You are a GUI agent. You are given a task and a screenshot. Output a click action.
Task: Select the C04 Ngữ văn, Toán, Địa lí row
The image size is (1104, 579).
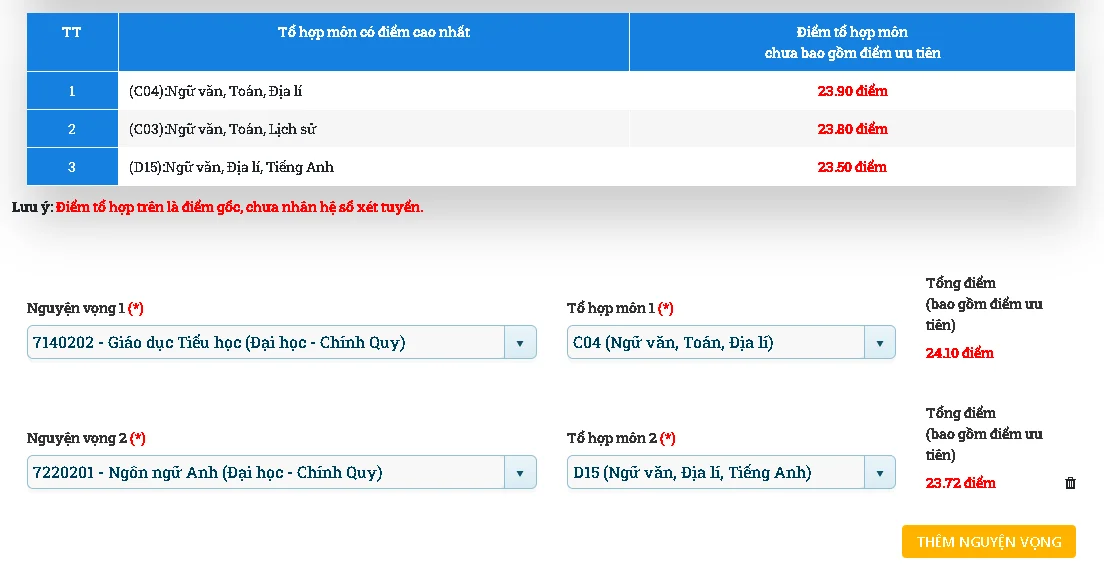[215, 91]
